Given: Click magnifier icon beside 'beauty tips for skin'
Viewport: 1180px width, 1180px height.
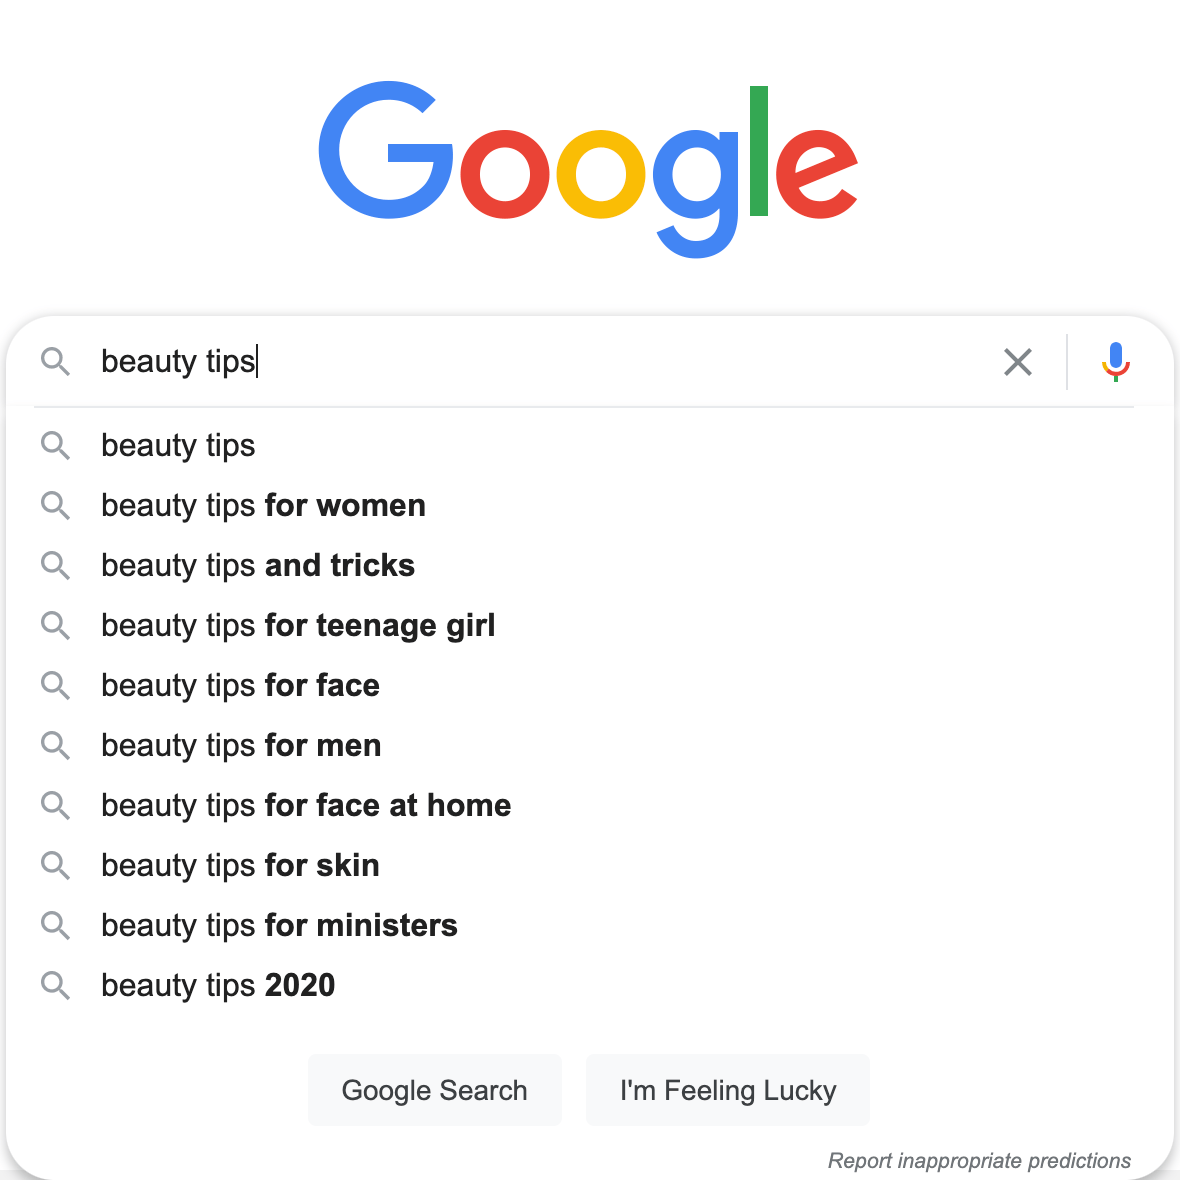Looking at the screenshot, I should (x=56, y=865).
